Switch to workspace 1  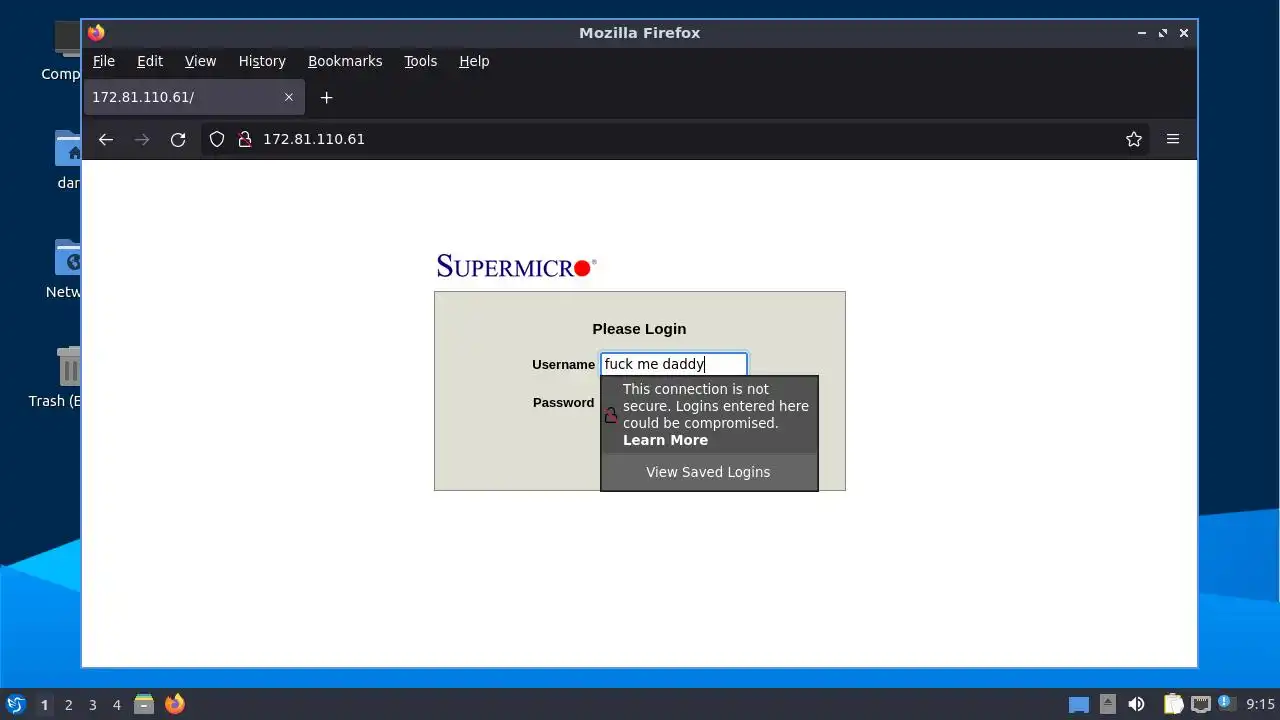44,705
